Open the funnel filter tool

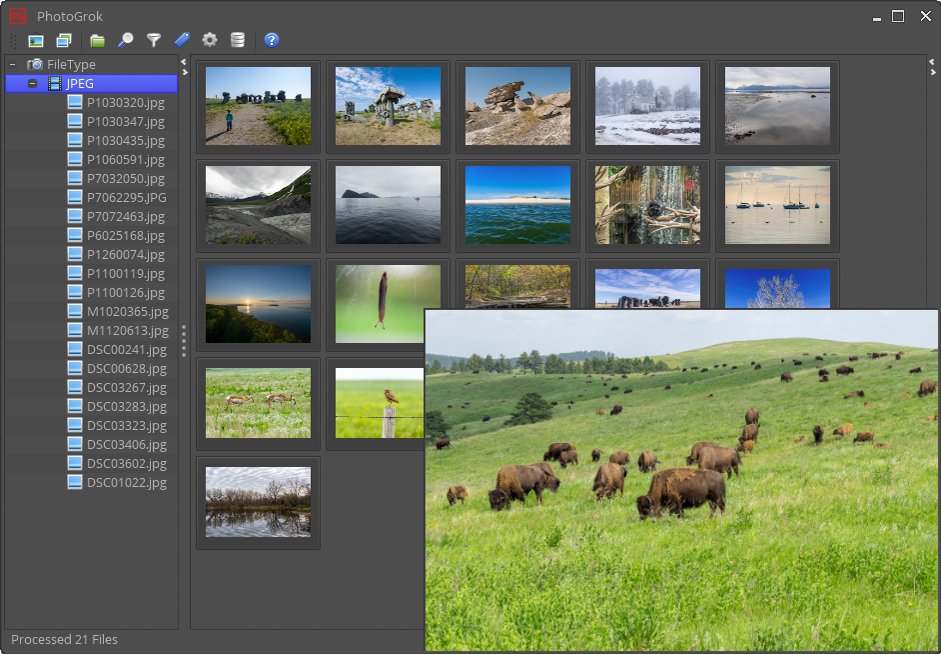pyautogui.click(x=153, y=40)
